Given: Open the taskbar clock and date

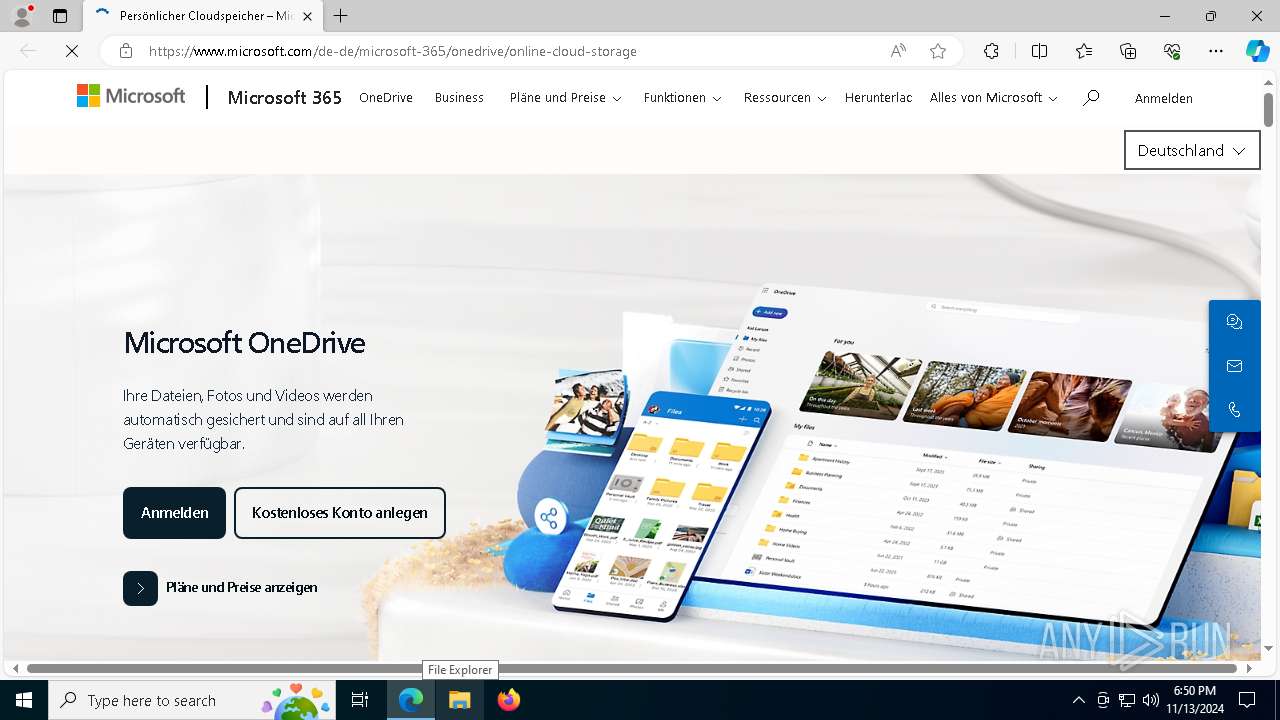Looking at the screenshot, I should coord(1194,700).
